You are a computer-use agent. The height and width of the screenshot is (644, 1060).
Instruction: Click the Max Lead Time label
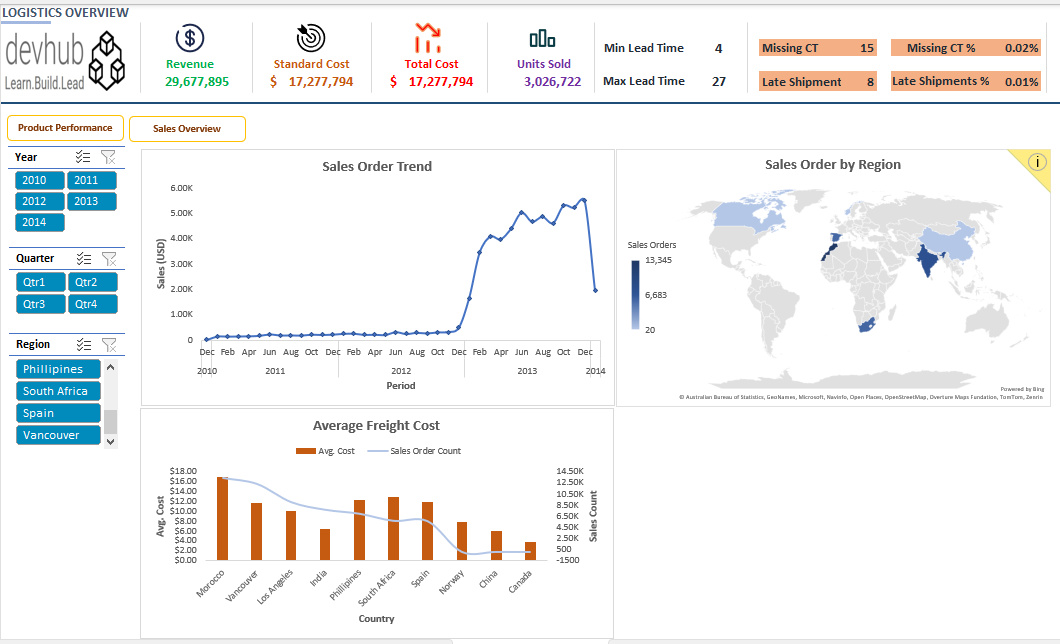tap(644, 81)
